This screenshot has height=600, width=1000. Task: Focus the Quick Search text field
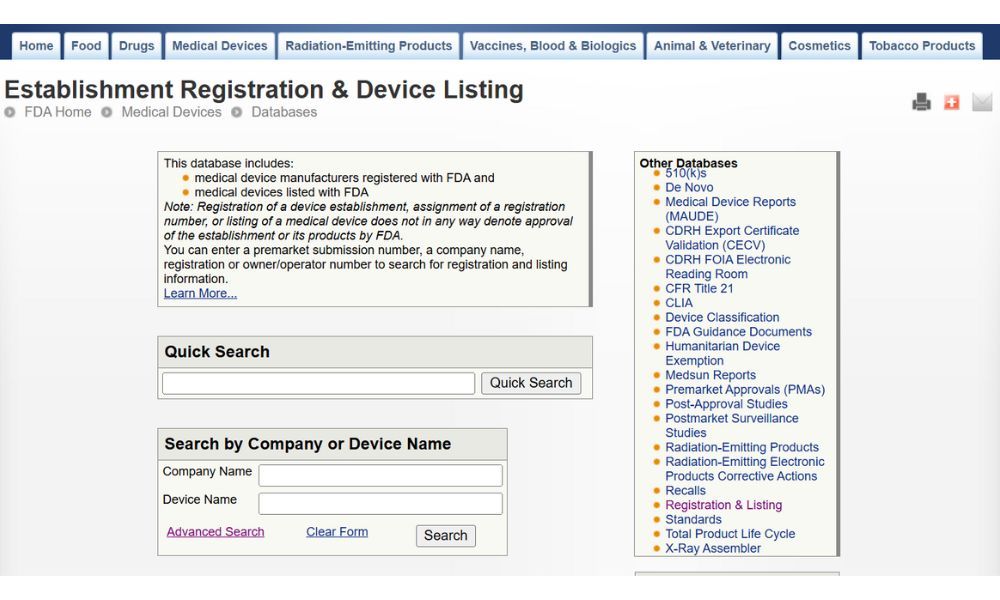click(318, 383)
